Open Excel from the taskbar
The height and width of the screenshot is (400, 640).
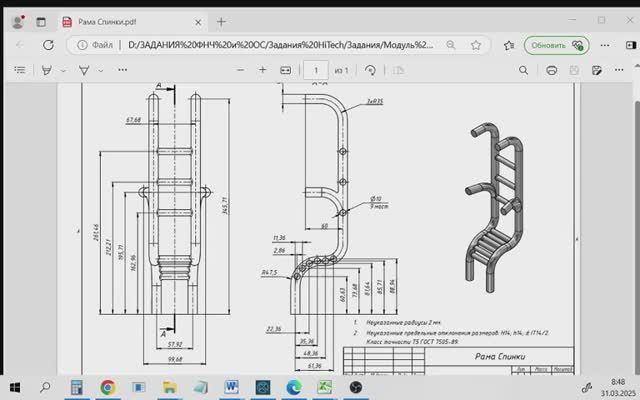(324, 387)
